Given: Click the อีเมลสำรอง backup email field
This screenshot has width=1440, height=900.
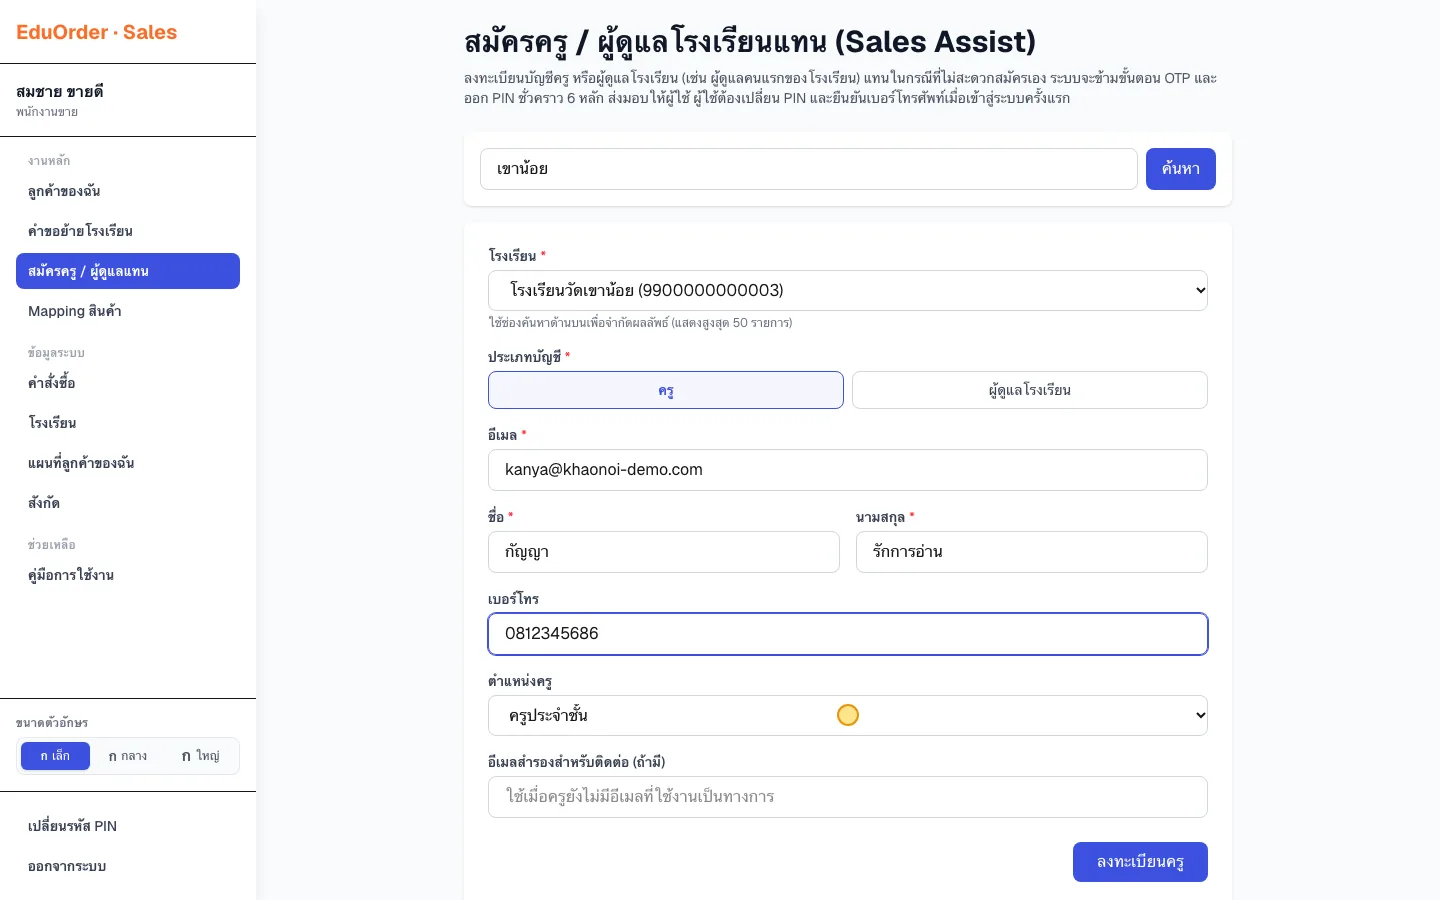Looking at the screenshot, I should (x=848, y=797).
